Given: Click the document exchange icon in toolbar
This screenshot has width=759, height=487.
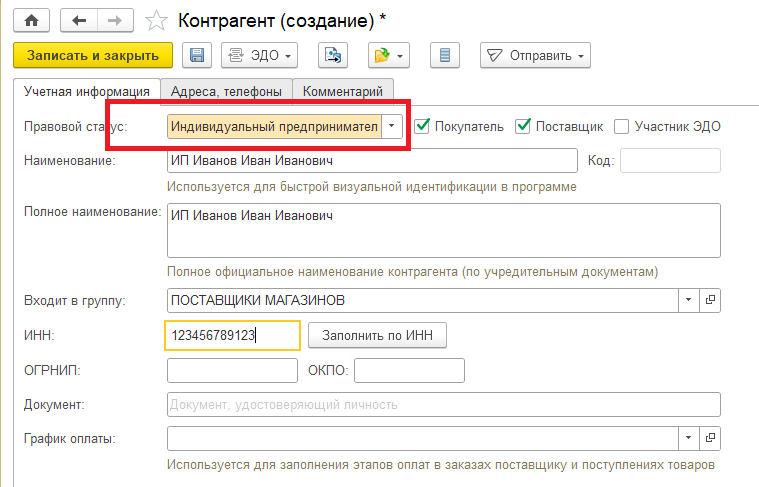Looking at the screenshot, I should point(332,55).
